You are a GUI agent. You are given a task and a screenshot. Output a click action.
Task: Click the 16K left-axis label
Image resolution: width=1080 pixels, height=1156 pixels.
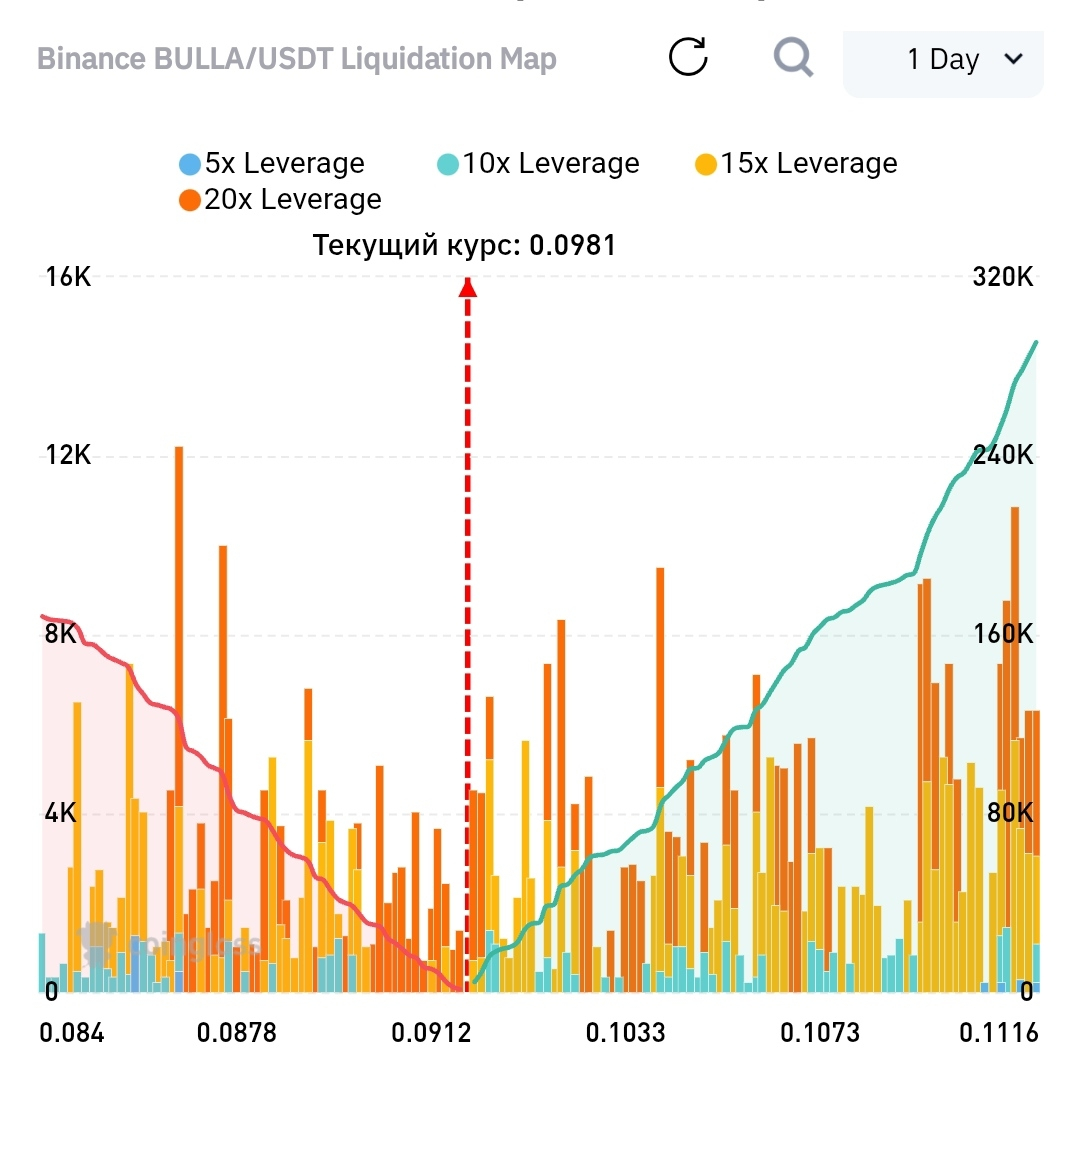tap(68, 277)
